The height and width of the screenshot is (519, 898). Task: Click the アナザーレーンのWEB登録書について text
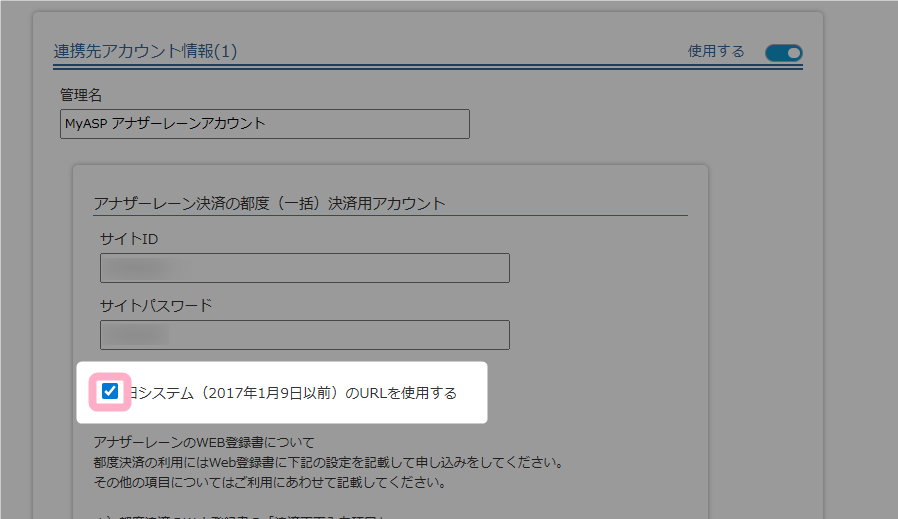pyautogui.click(x=204, y=442)
